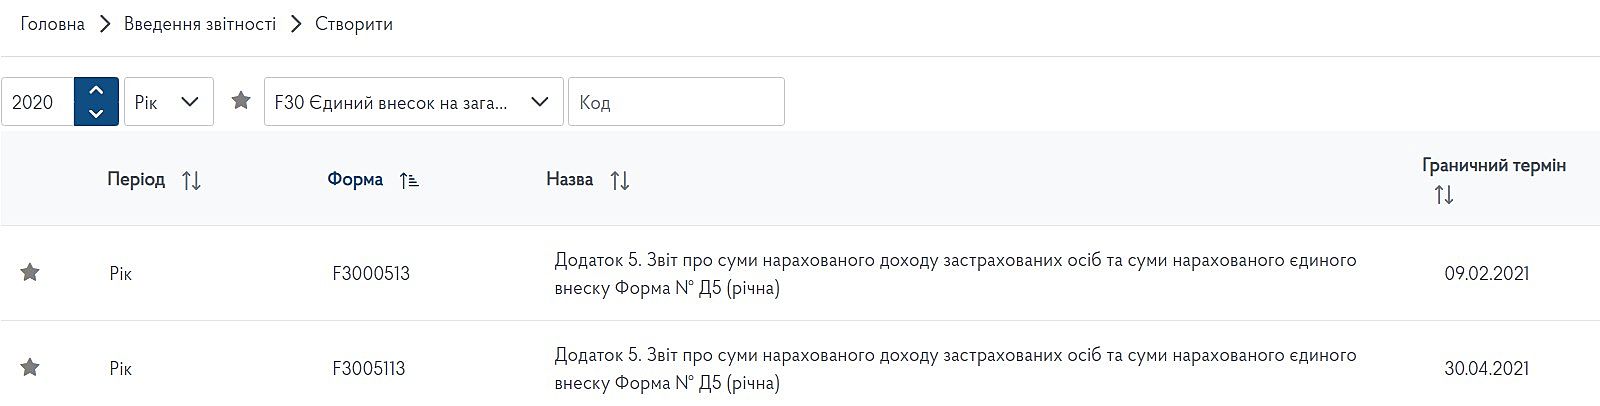Decrease the year with the down arrow
The image size is (1600, 406).
tap(96, 113)
